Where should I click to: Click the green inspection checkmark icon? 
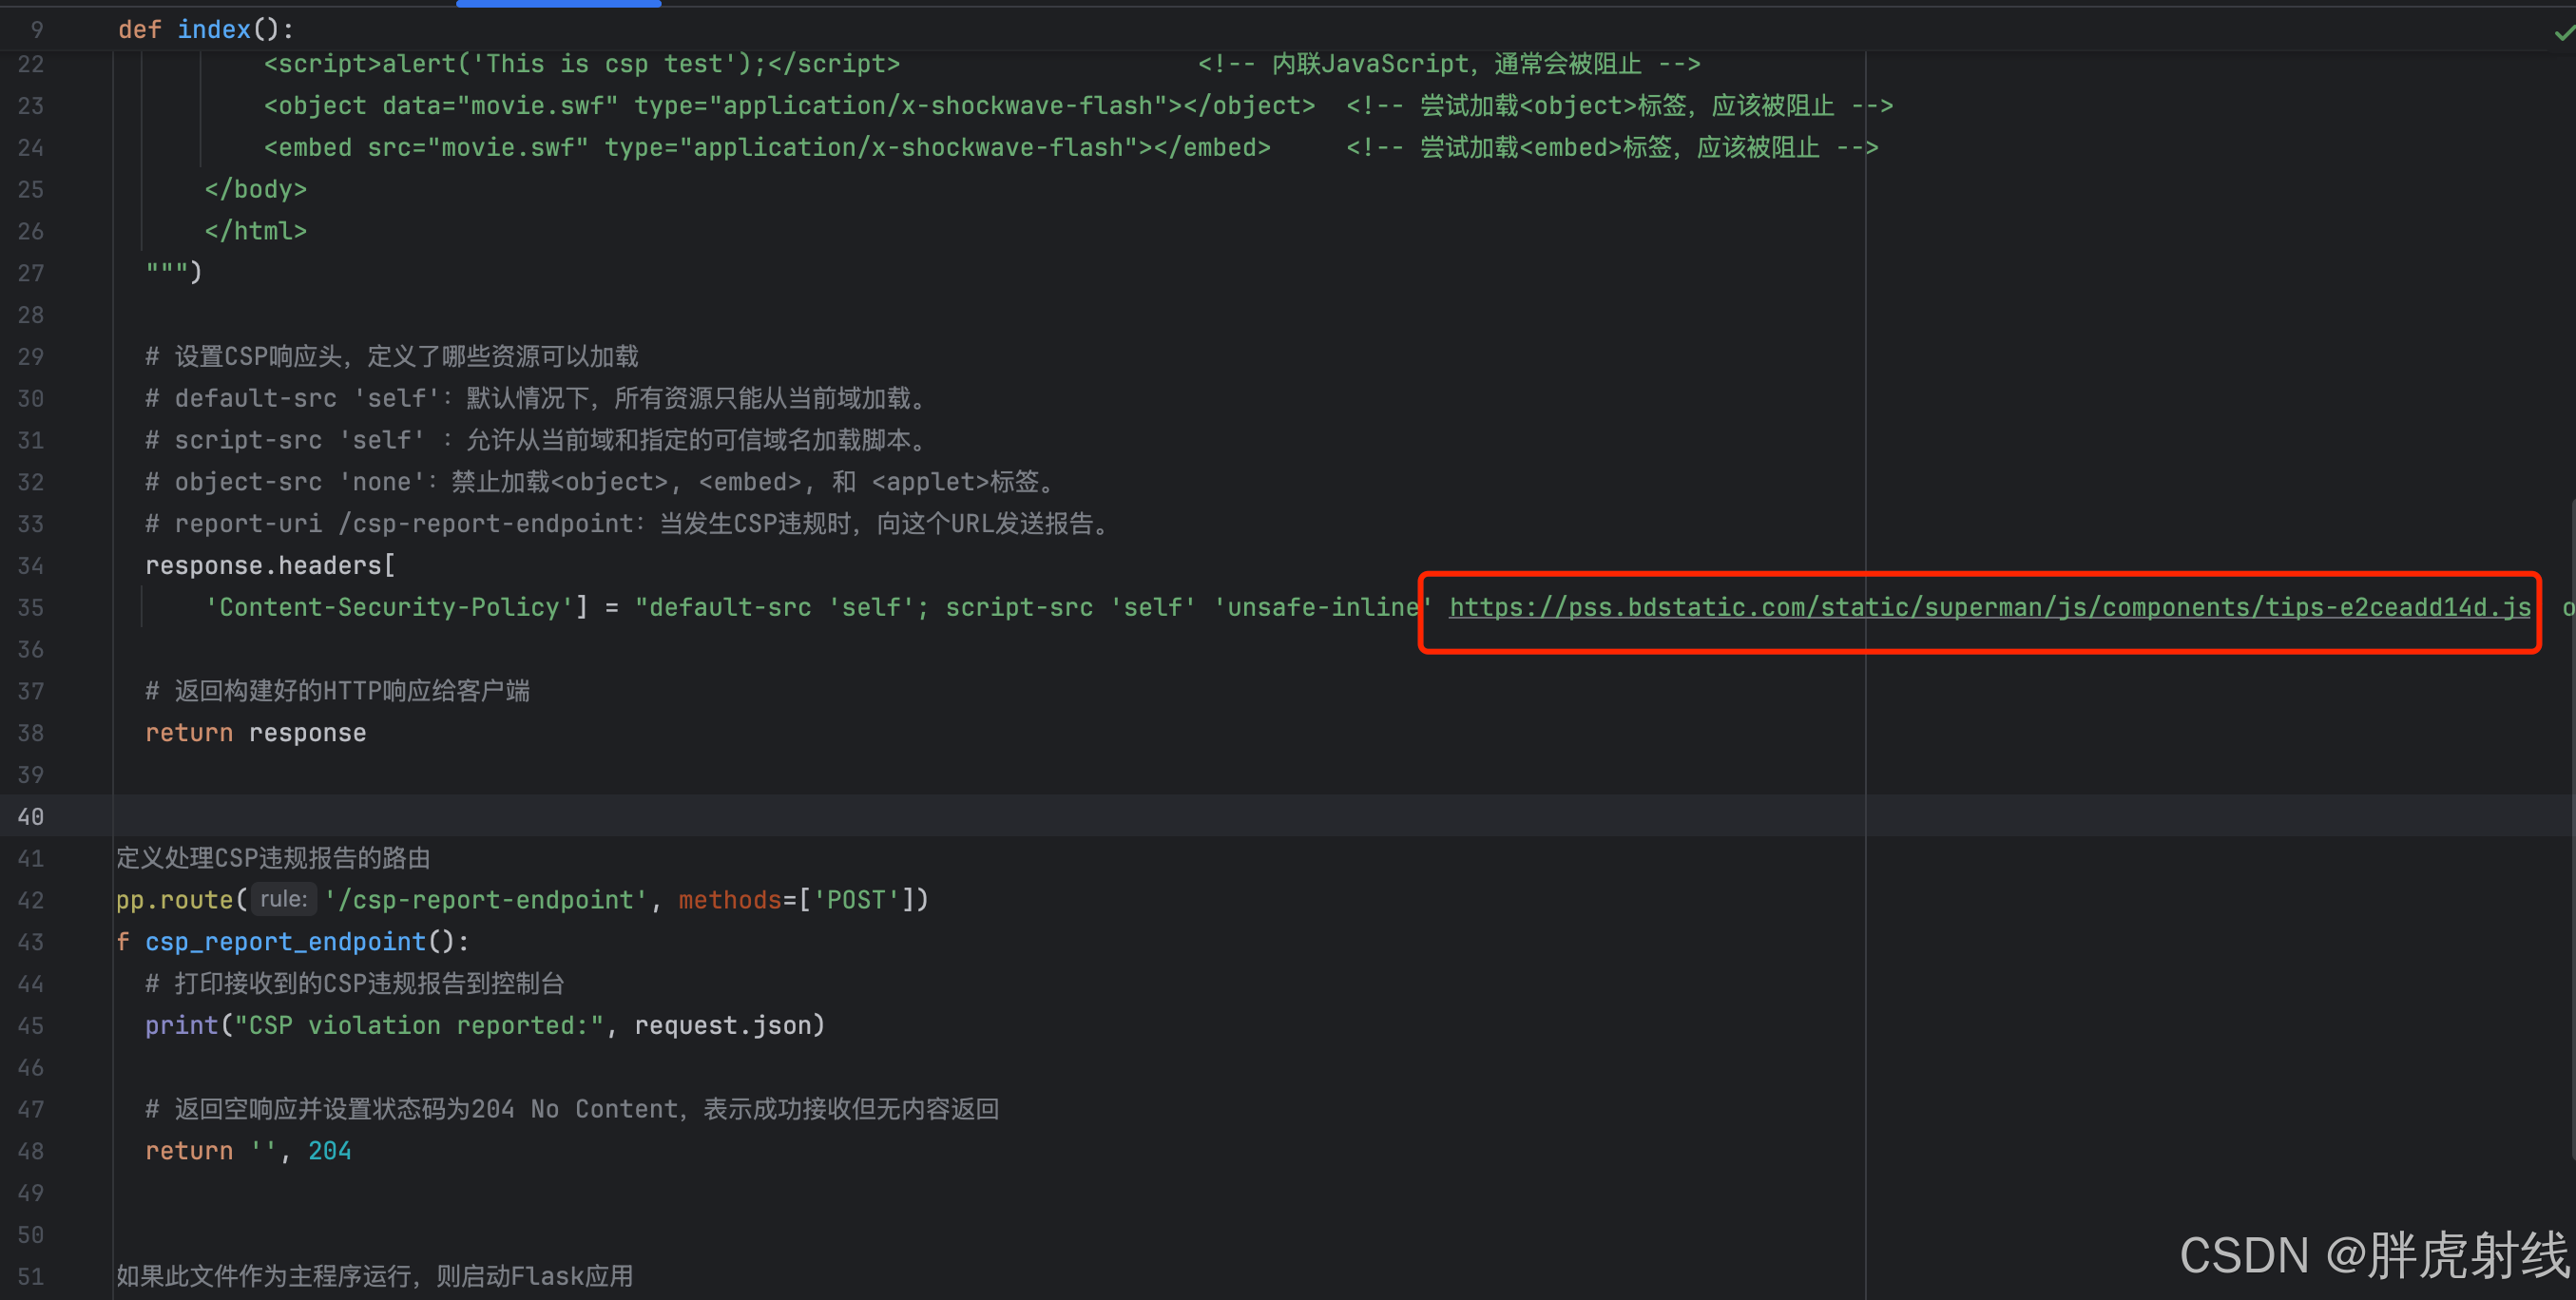(x=2563, y=33)
